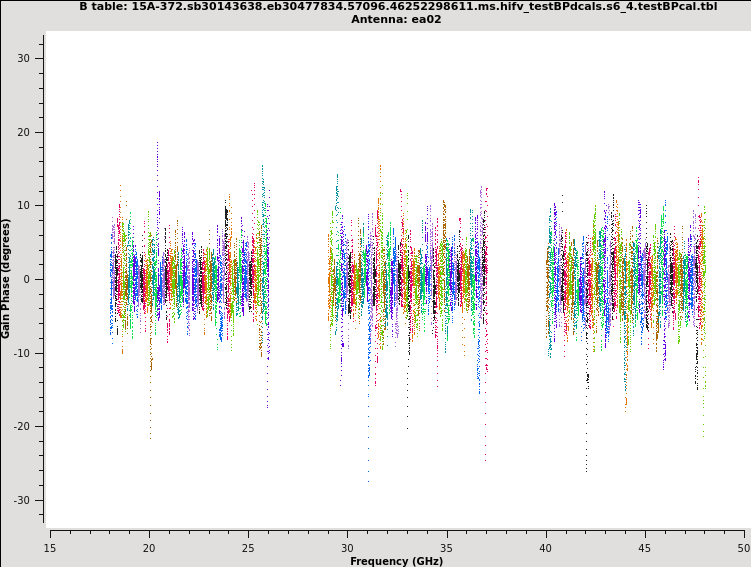Click the 25 tick label on frequency axis
The width and height of the screenshot is (751, 567).
[x=248, y=547]
